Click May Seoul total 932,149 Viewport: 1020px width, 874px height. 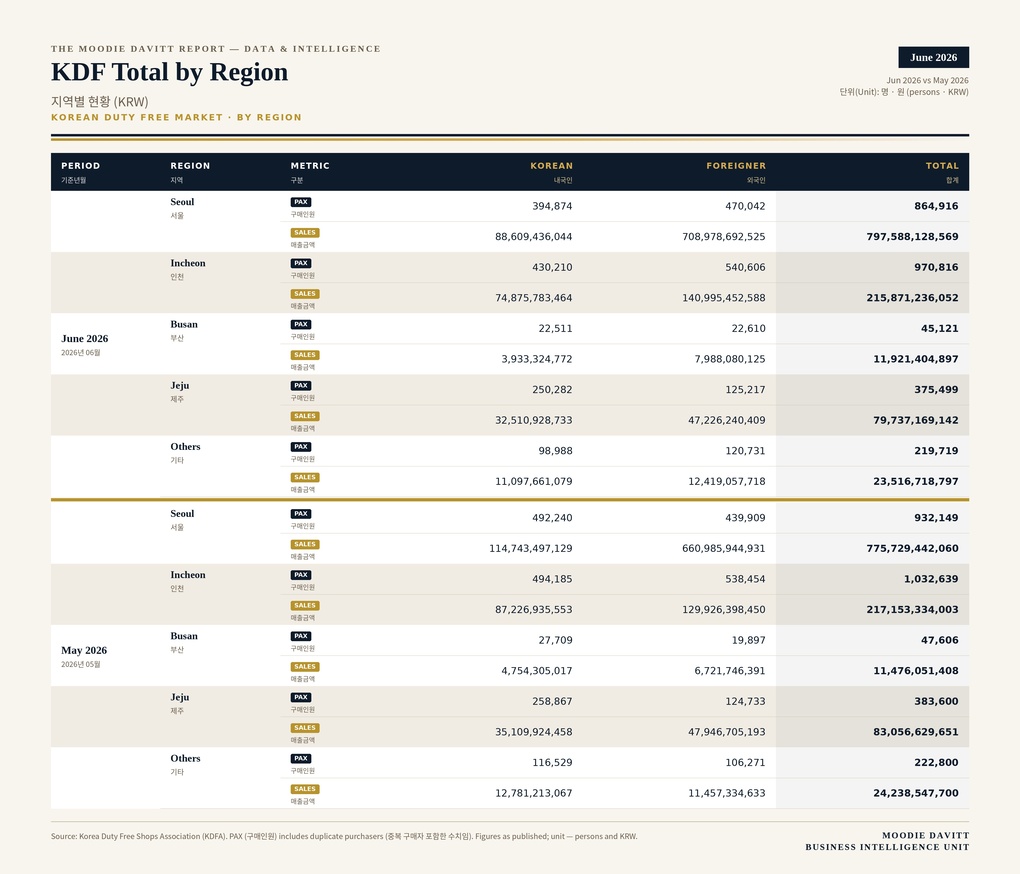pos(936,518)
